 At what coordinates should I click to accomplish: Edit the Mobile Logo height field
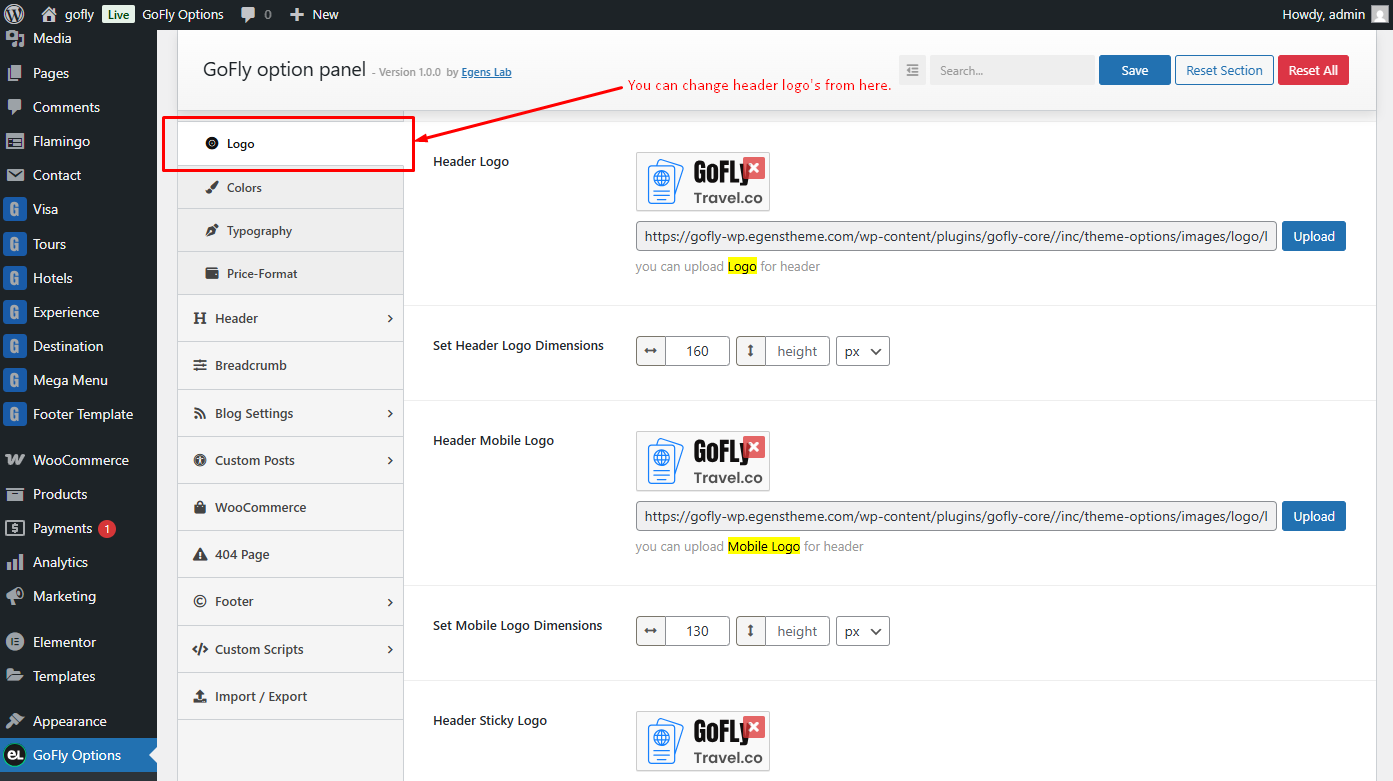coord(797,631)
